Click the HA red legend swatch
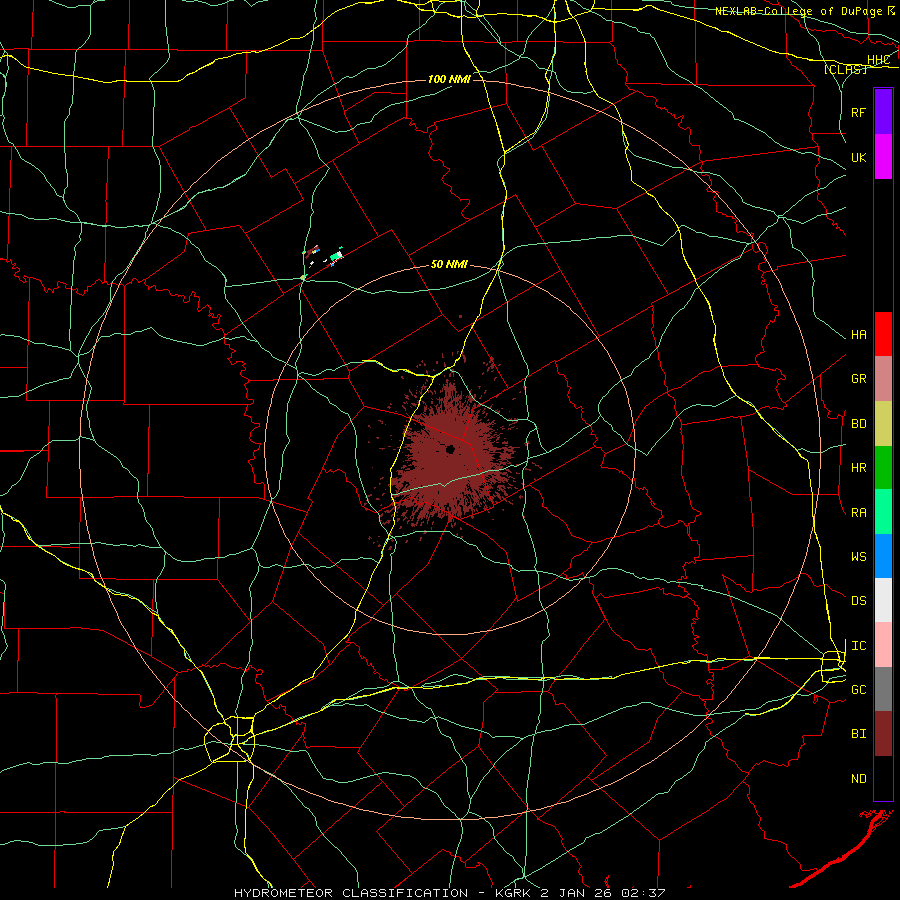 pos(883,334)
